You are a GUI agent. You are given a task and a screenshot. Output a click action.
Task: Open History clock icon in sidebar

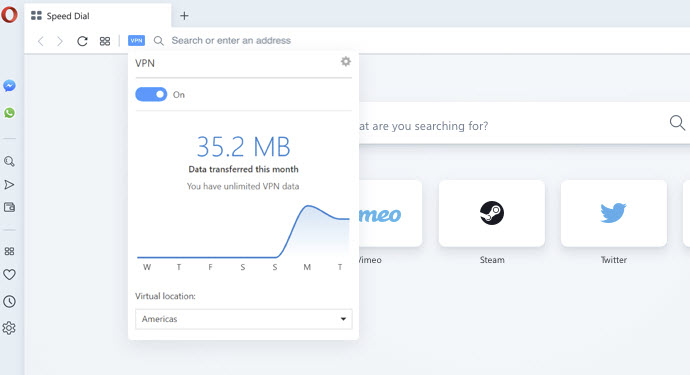(x=9, y=301)
